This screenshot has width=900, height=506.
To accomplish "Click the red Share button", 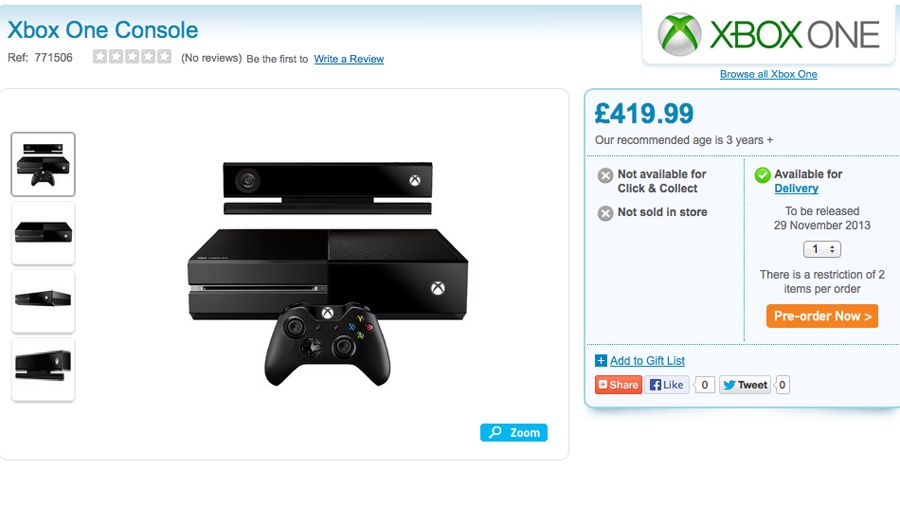I will pos(618,385).
